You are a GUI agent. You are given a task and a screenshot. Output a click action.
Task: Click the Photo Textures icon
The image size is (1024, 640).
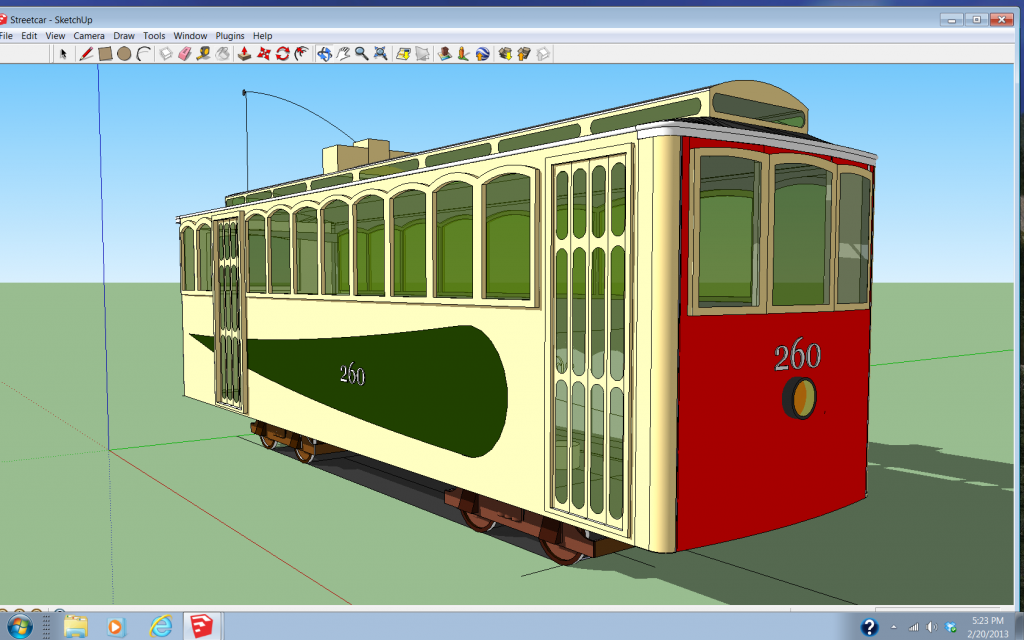(x=464, y=54)
